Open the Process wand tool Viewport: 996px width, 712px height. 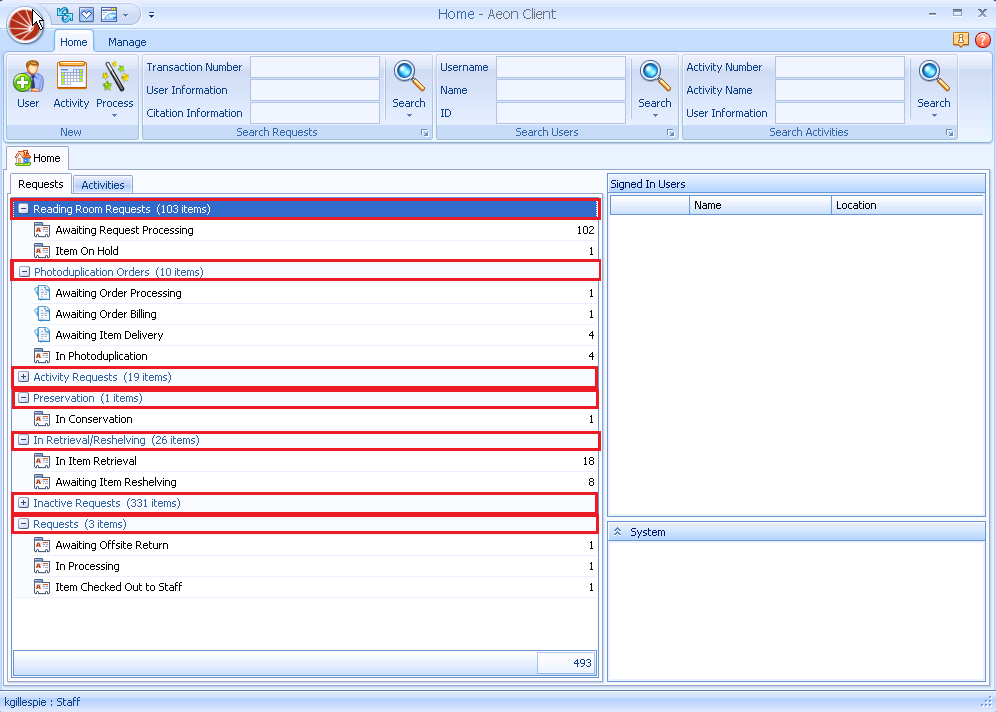tap(115, 85)
